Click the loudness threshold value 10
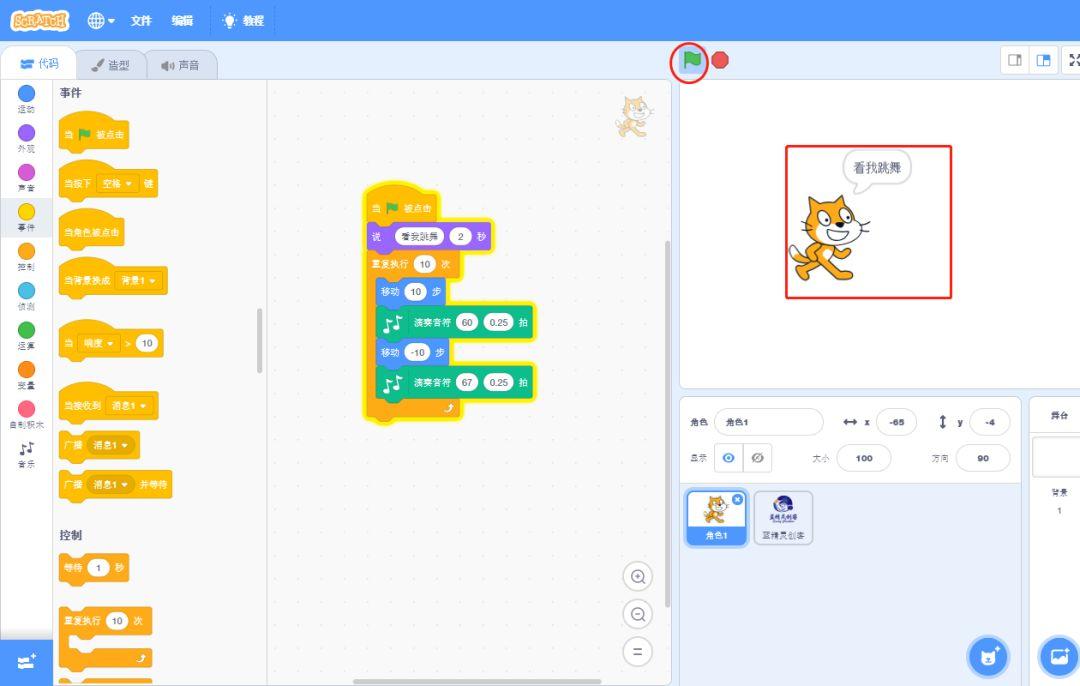The width and height of the screenshot is (1080, 686). pyautogui.click(x=147, y=343)
